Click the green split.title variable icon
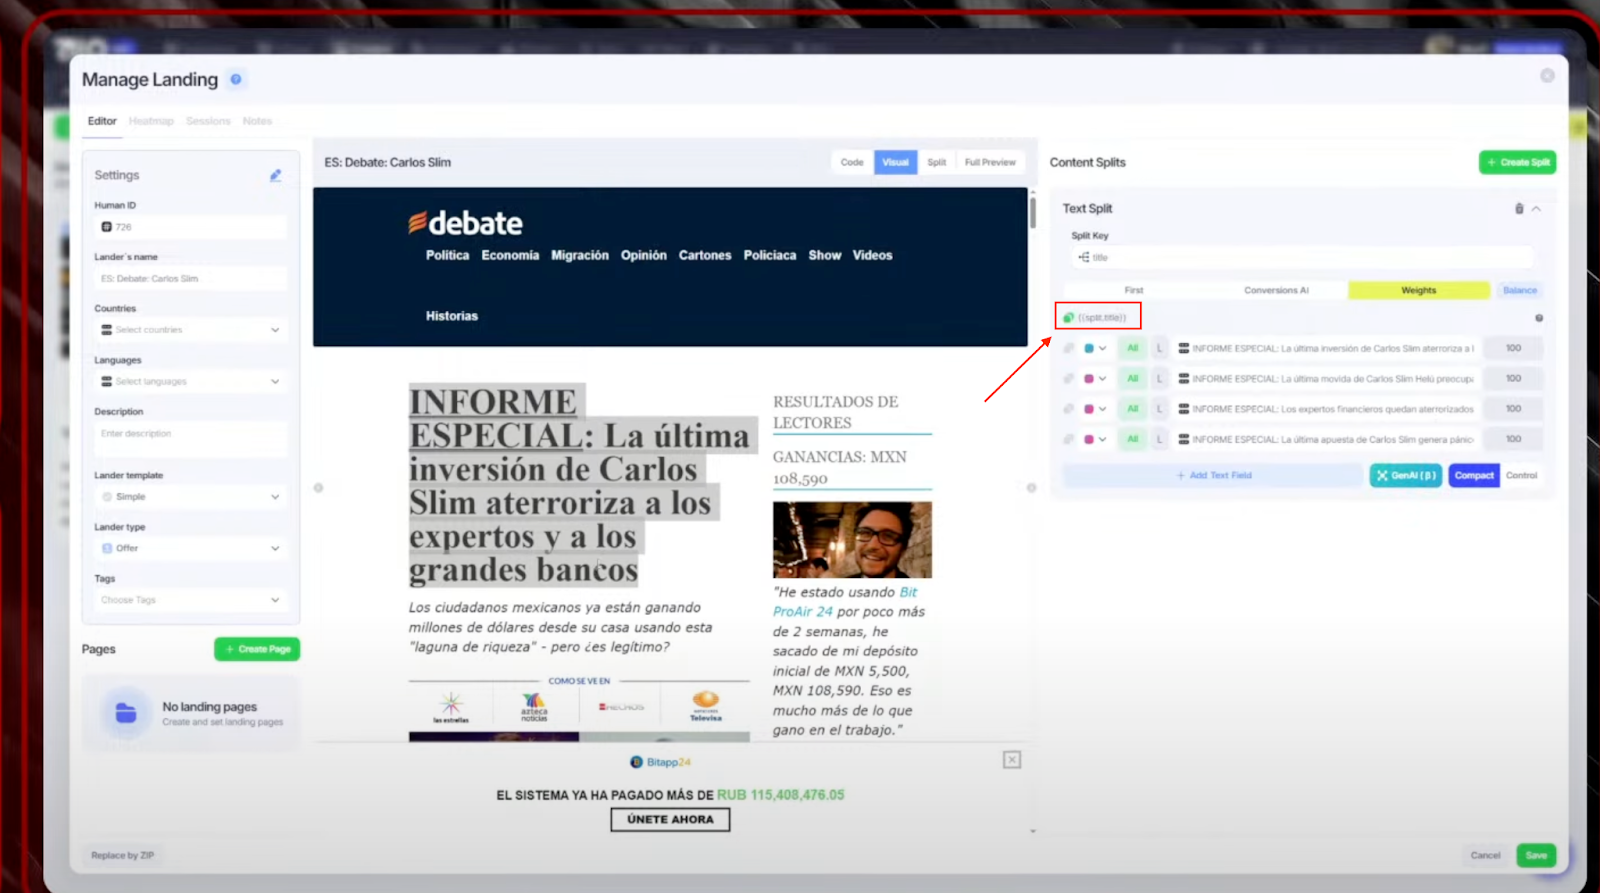1600x893 pixels. [1068, 318]
